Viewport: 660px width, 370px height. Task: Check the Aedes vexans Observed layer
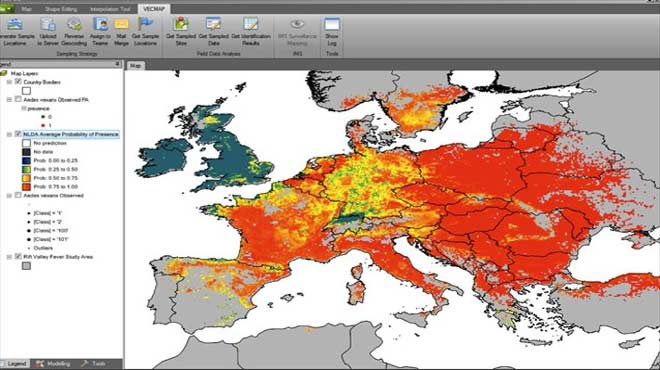coord(18,195)
